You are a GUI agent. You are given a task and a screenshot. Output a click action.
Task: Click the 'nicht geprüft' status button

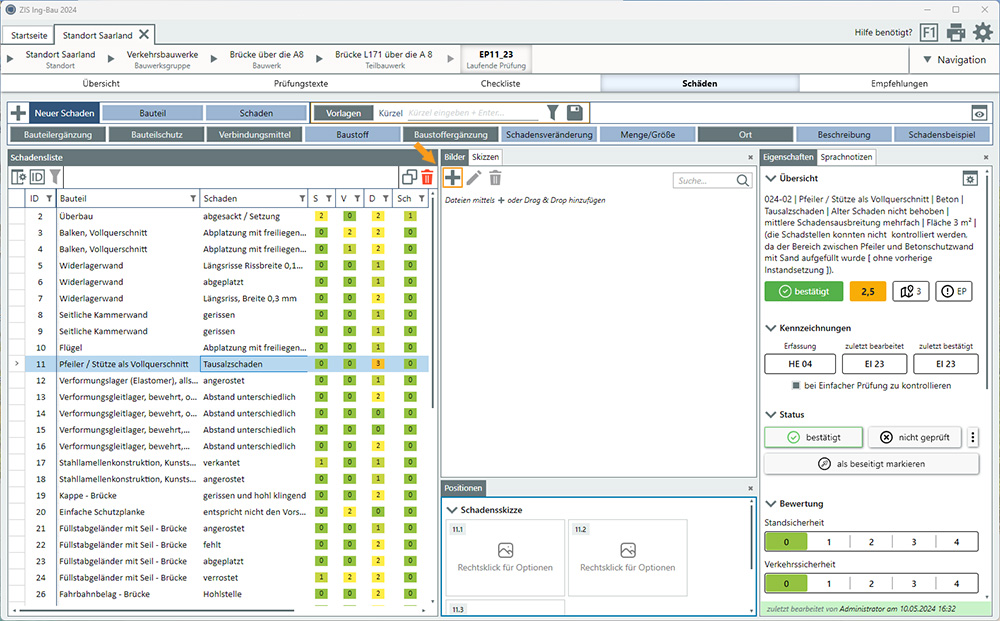[x=914, y=437]
